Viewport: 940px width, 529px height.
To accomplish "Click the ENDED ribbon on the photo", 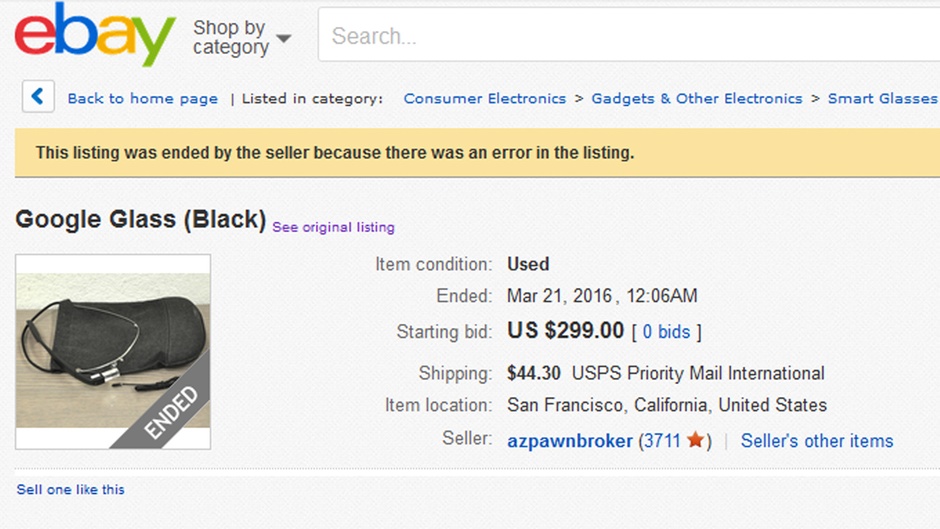I will click(171, 413).
